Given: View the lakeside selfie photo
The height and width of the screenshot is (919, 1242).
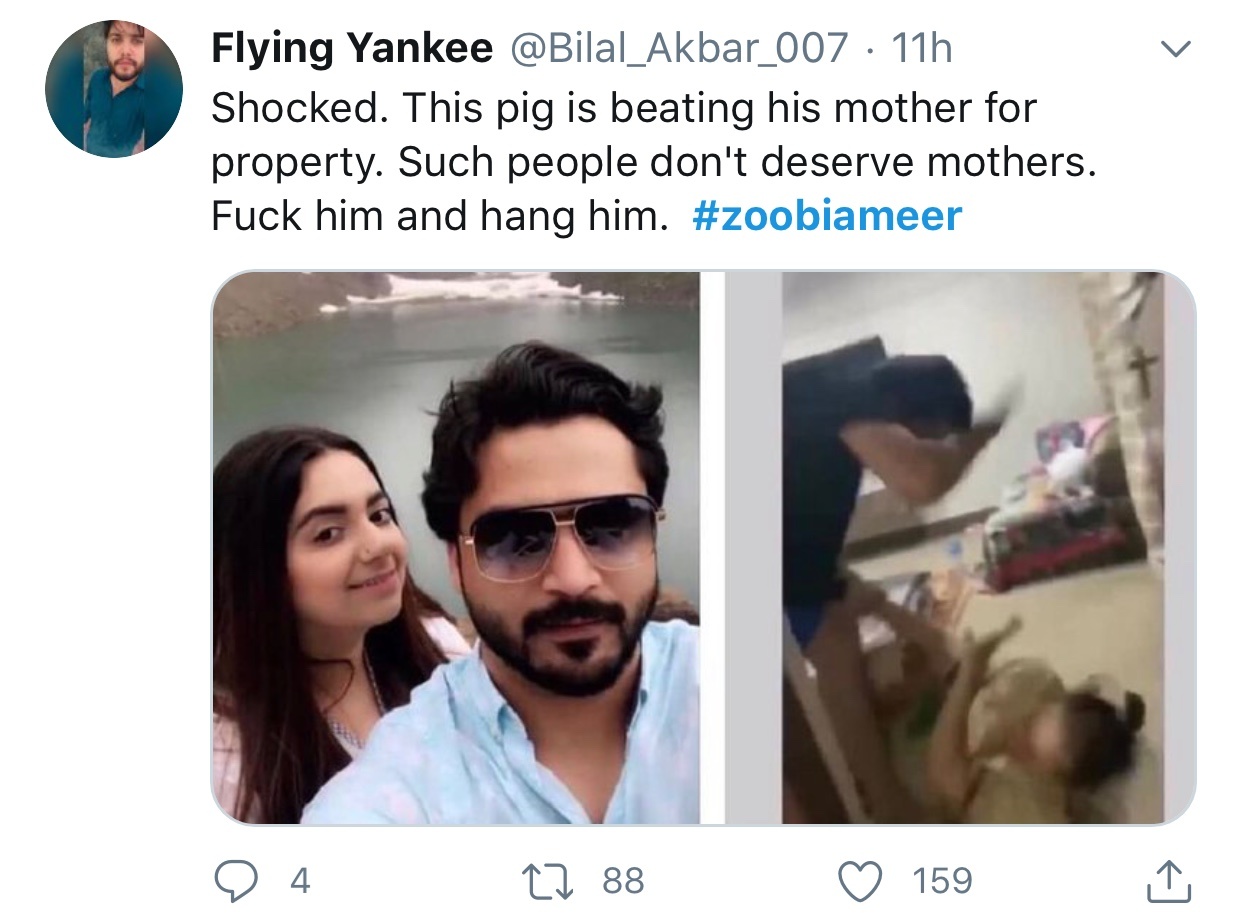Looking at the screenshot, I should click(456, 548).
